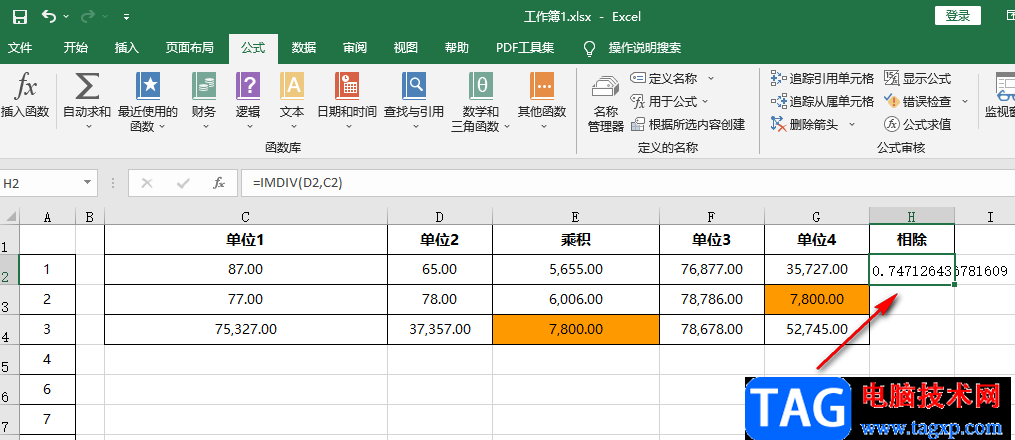This screenshot has height=440, width=1015.
Task: Click the 登录 sign-in button
Action: coord(958,16)
